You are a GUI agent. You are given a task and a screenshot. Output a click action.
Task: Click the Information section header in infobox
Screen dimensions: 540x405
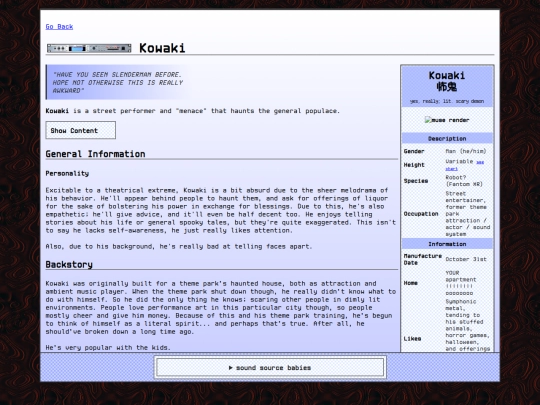click(447, 244)
